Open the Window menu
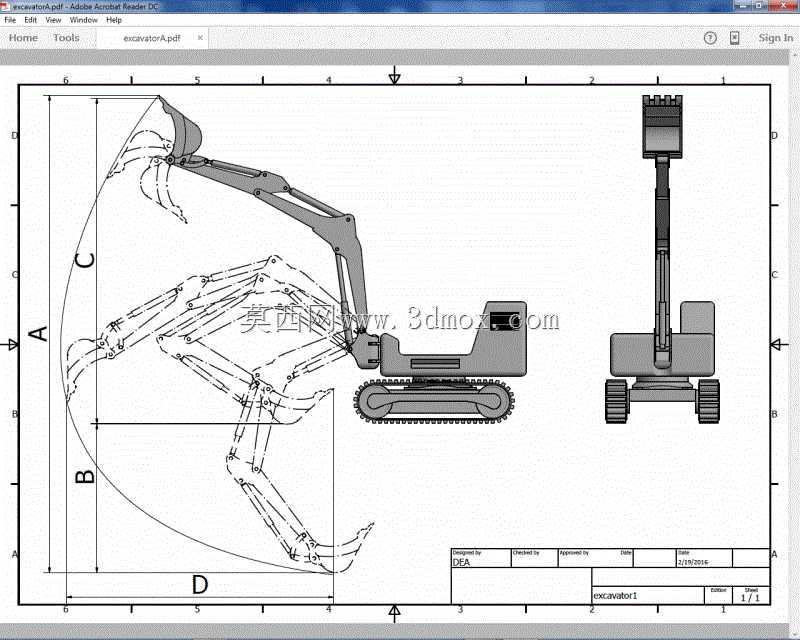Image resolution: width=800 pixels, height=640 pixels. pos(83,20)
